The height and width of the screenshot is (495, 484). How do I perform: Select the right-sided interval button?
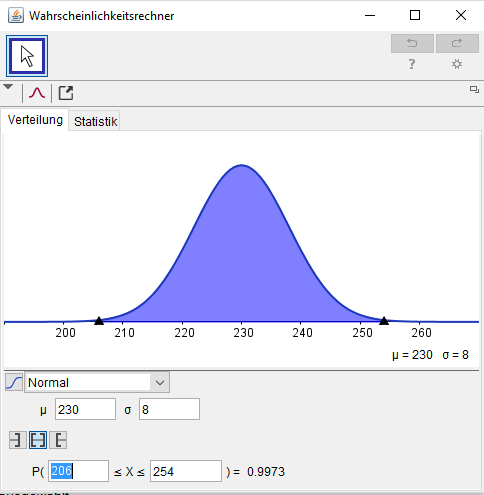pos(58,440)
